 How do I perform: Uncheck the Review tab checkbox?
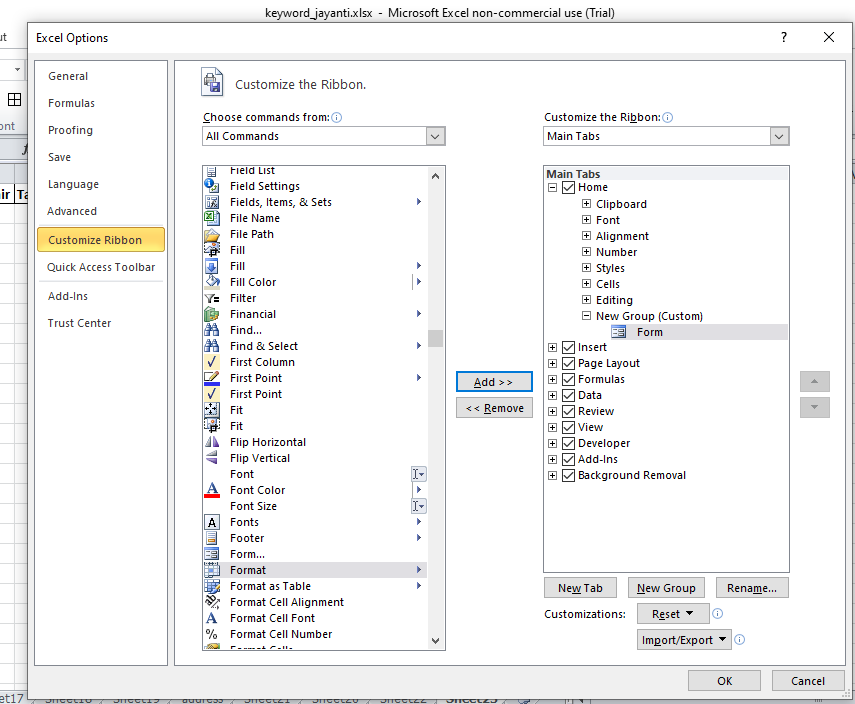tap(568, 412)
